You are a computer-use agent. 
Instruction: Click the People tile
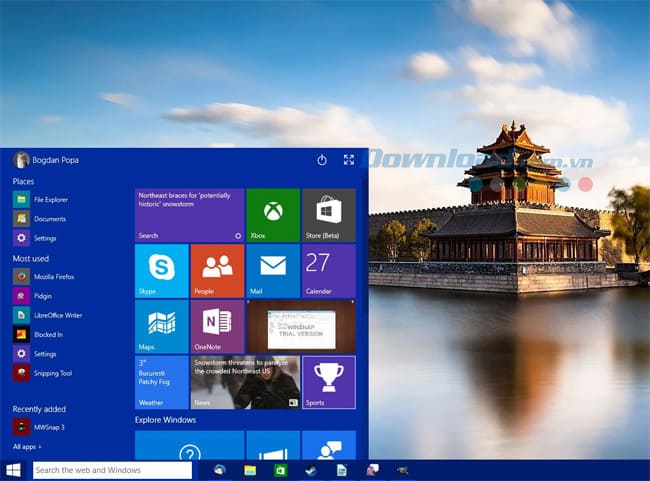click(217, 270)
